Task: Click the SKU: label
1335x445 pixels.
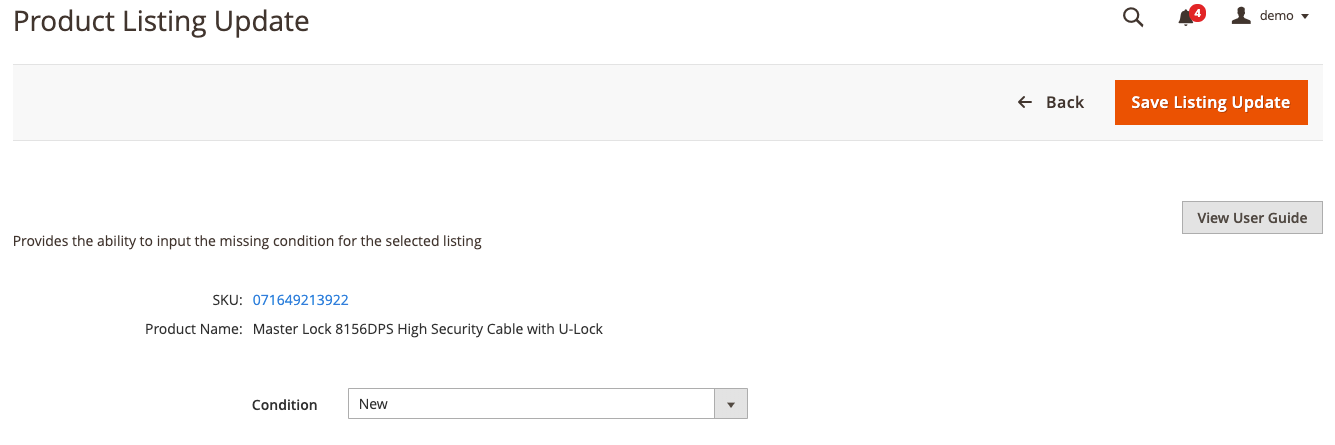Action: (227, 300)
